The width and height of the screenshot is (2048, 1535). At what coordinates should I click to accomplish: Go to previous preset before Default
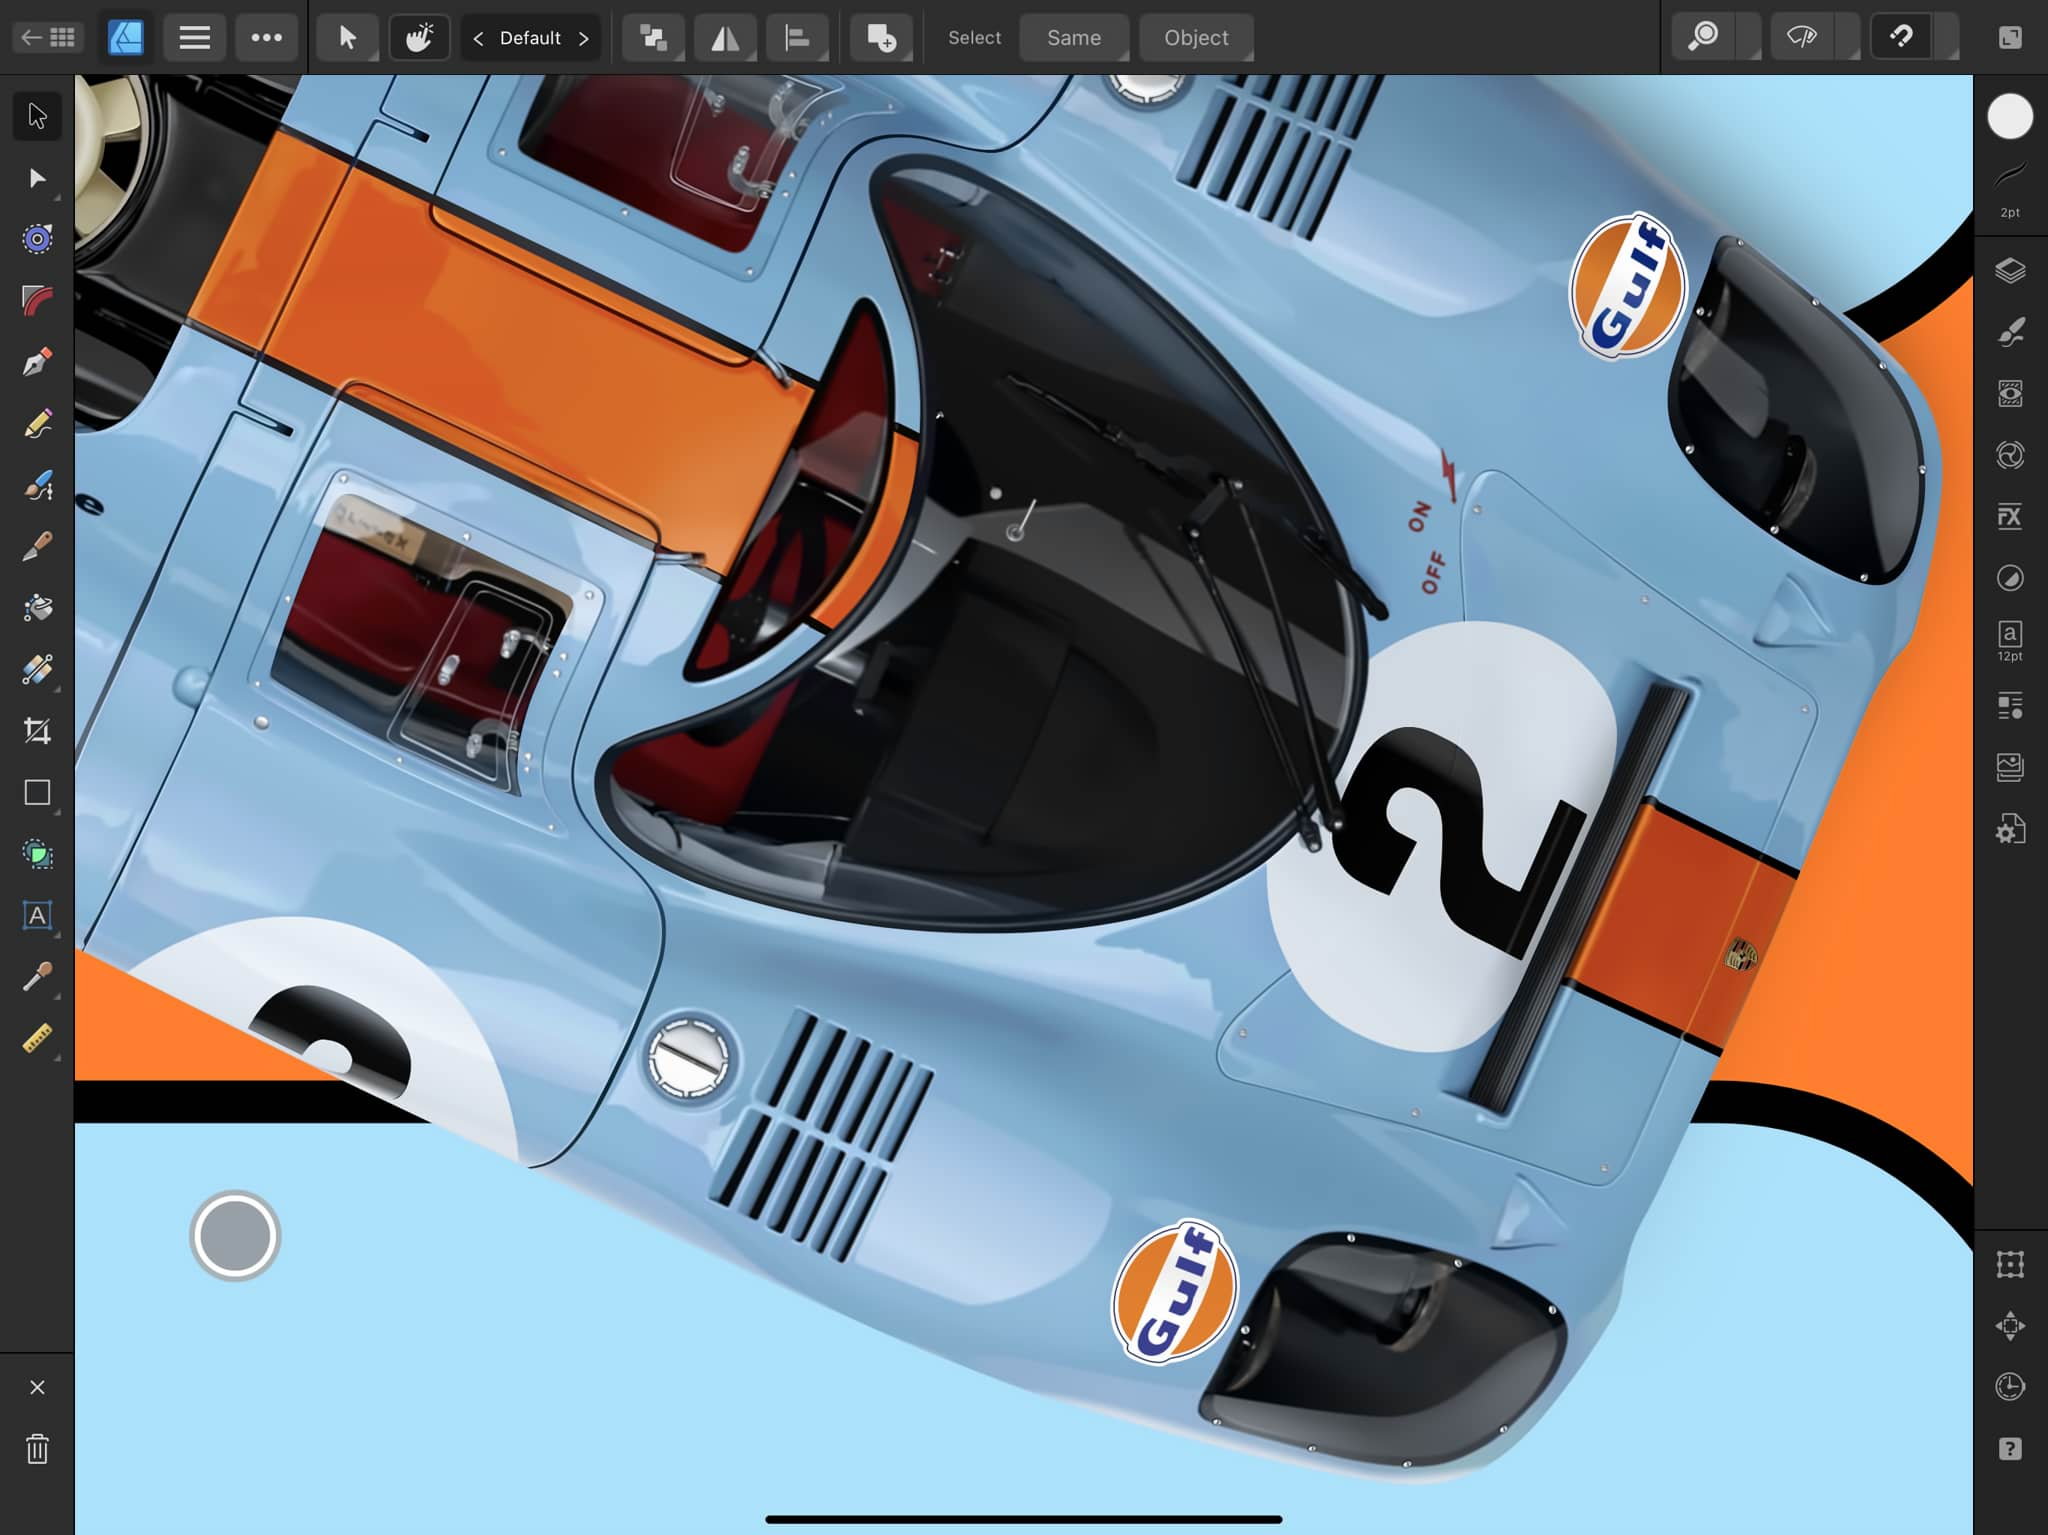click(x=478, y=38)
